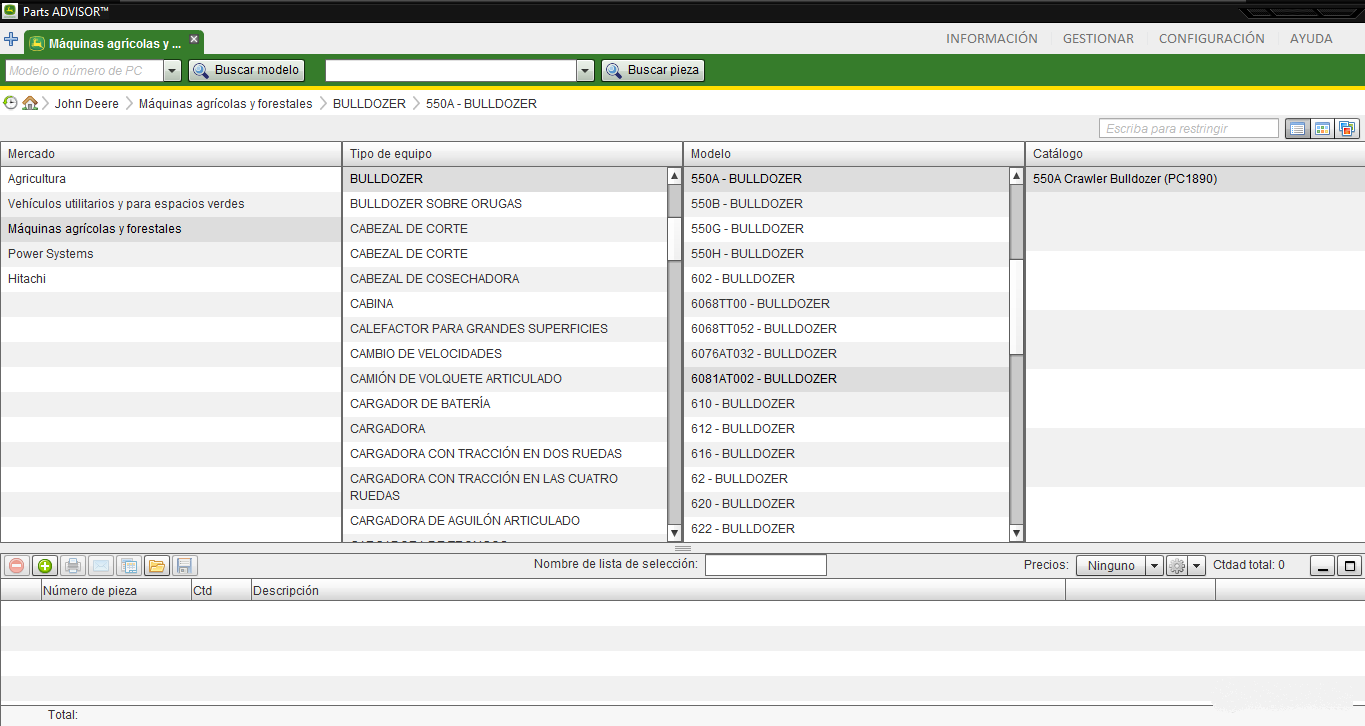Focus the part search text field
Viewport: 1365px width, 726px height.
(x=451, y=71)
